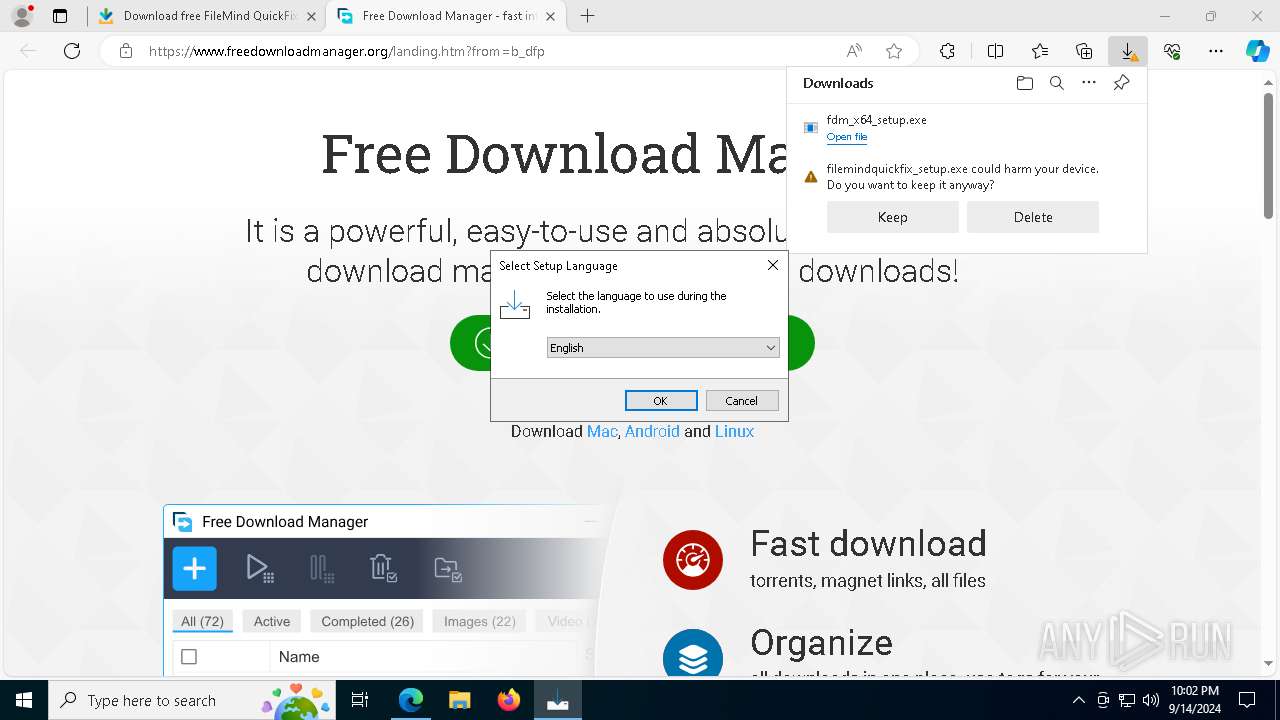The image size is (1280, 720).
Task: View site information lock icon
Action: coord(126,51)
